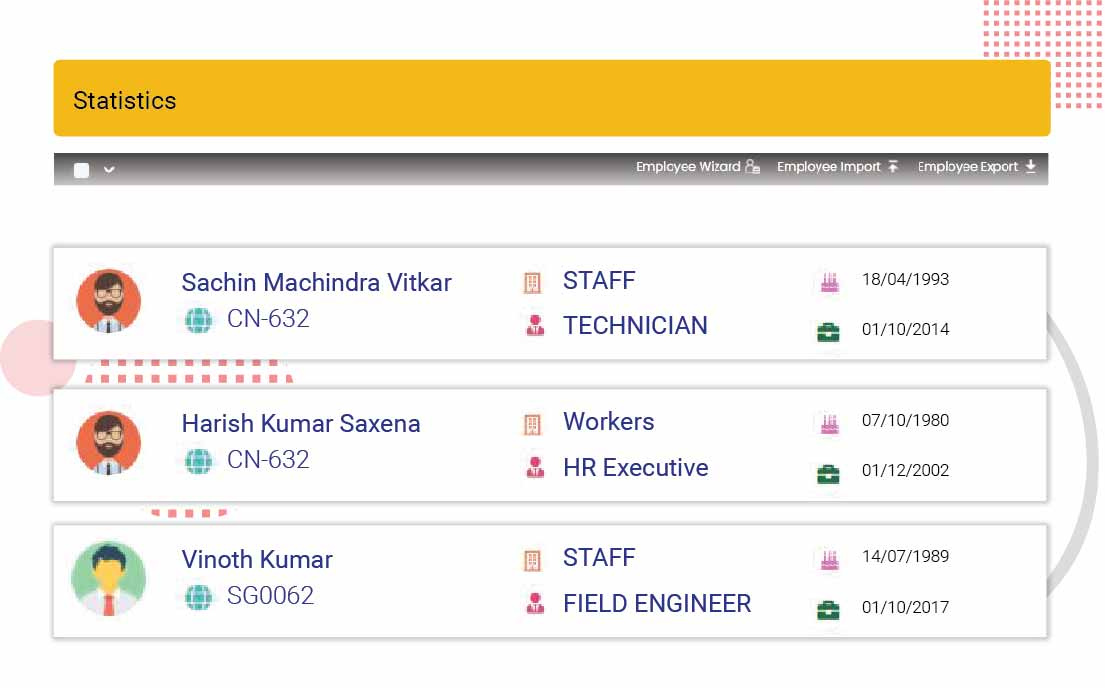
Task: Click the Employee Wizard icon
Action: [753, 167]
